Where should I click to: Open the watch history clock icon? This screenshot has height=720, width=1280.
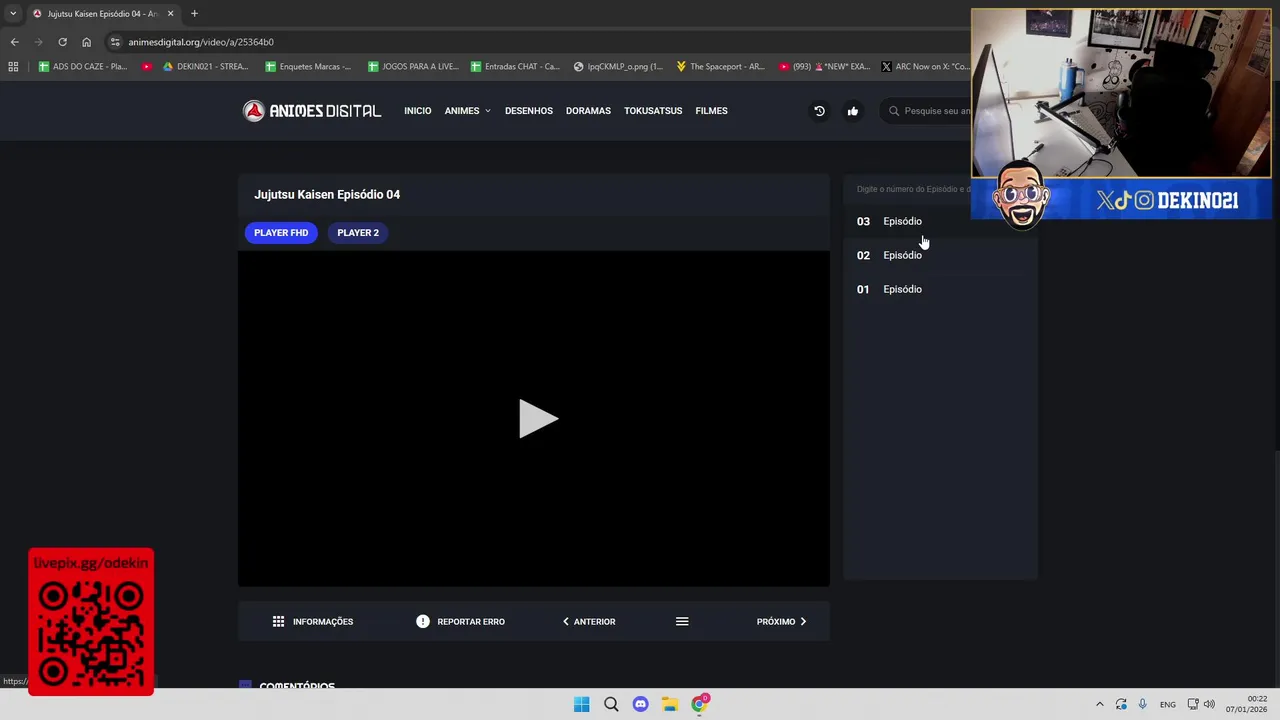tap(819, 111)
